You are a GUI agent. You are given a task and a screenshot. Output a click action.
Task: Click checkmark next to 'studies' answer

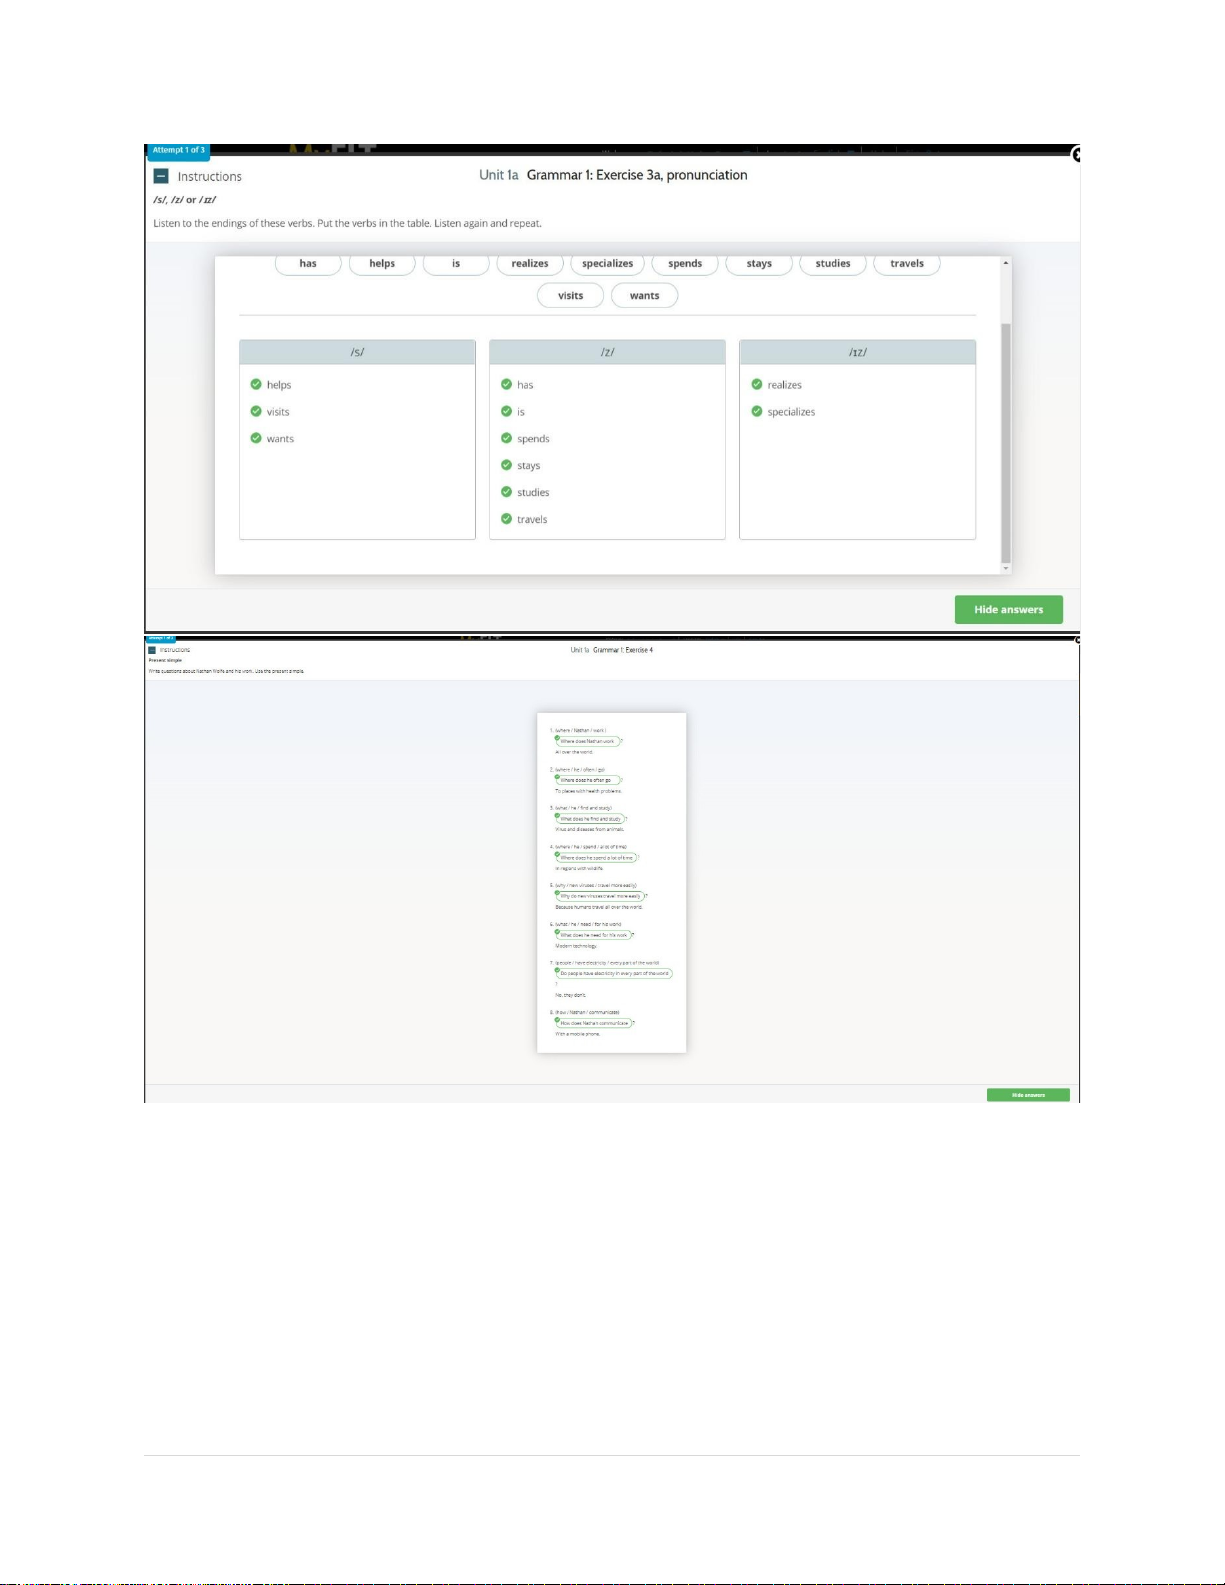(506, 492)
